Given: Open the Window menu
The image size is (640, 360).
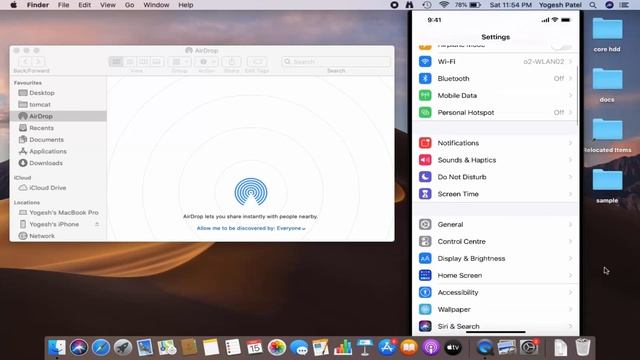Looking at the screenshot, I should point(156,5).
